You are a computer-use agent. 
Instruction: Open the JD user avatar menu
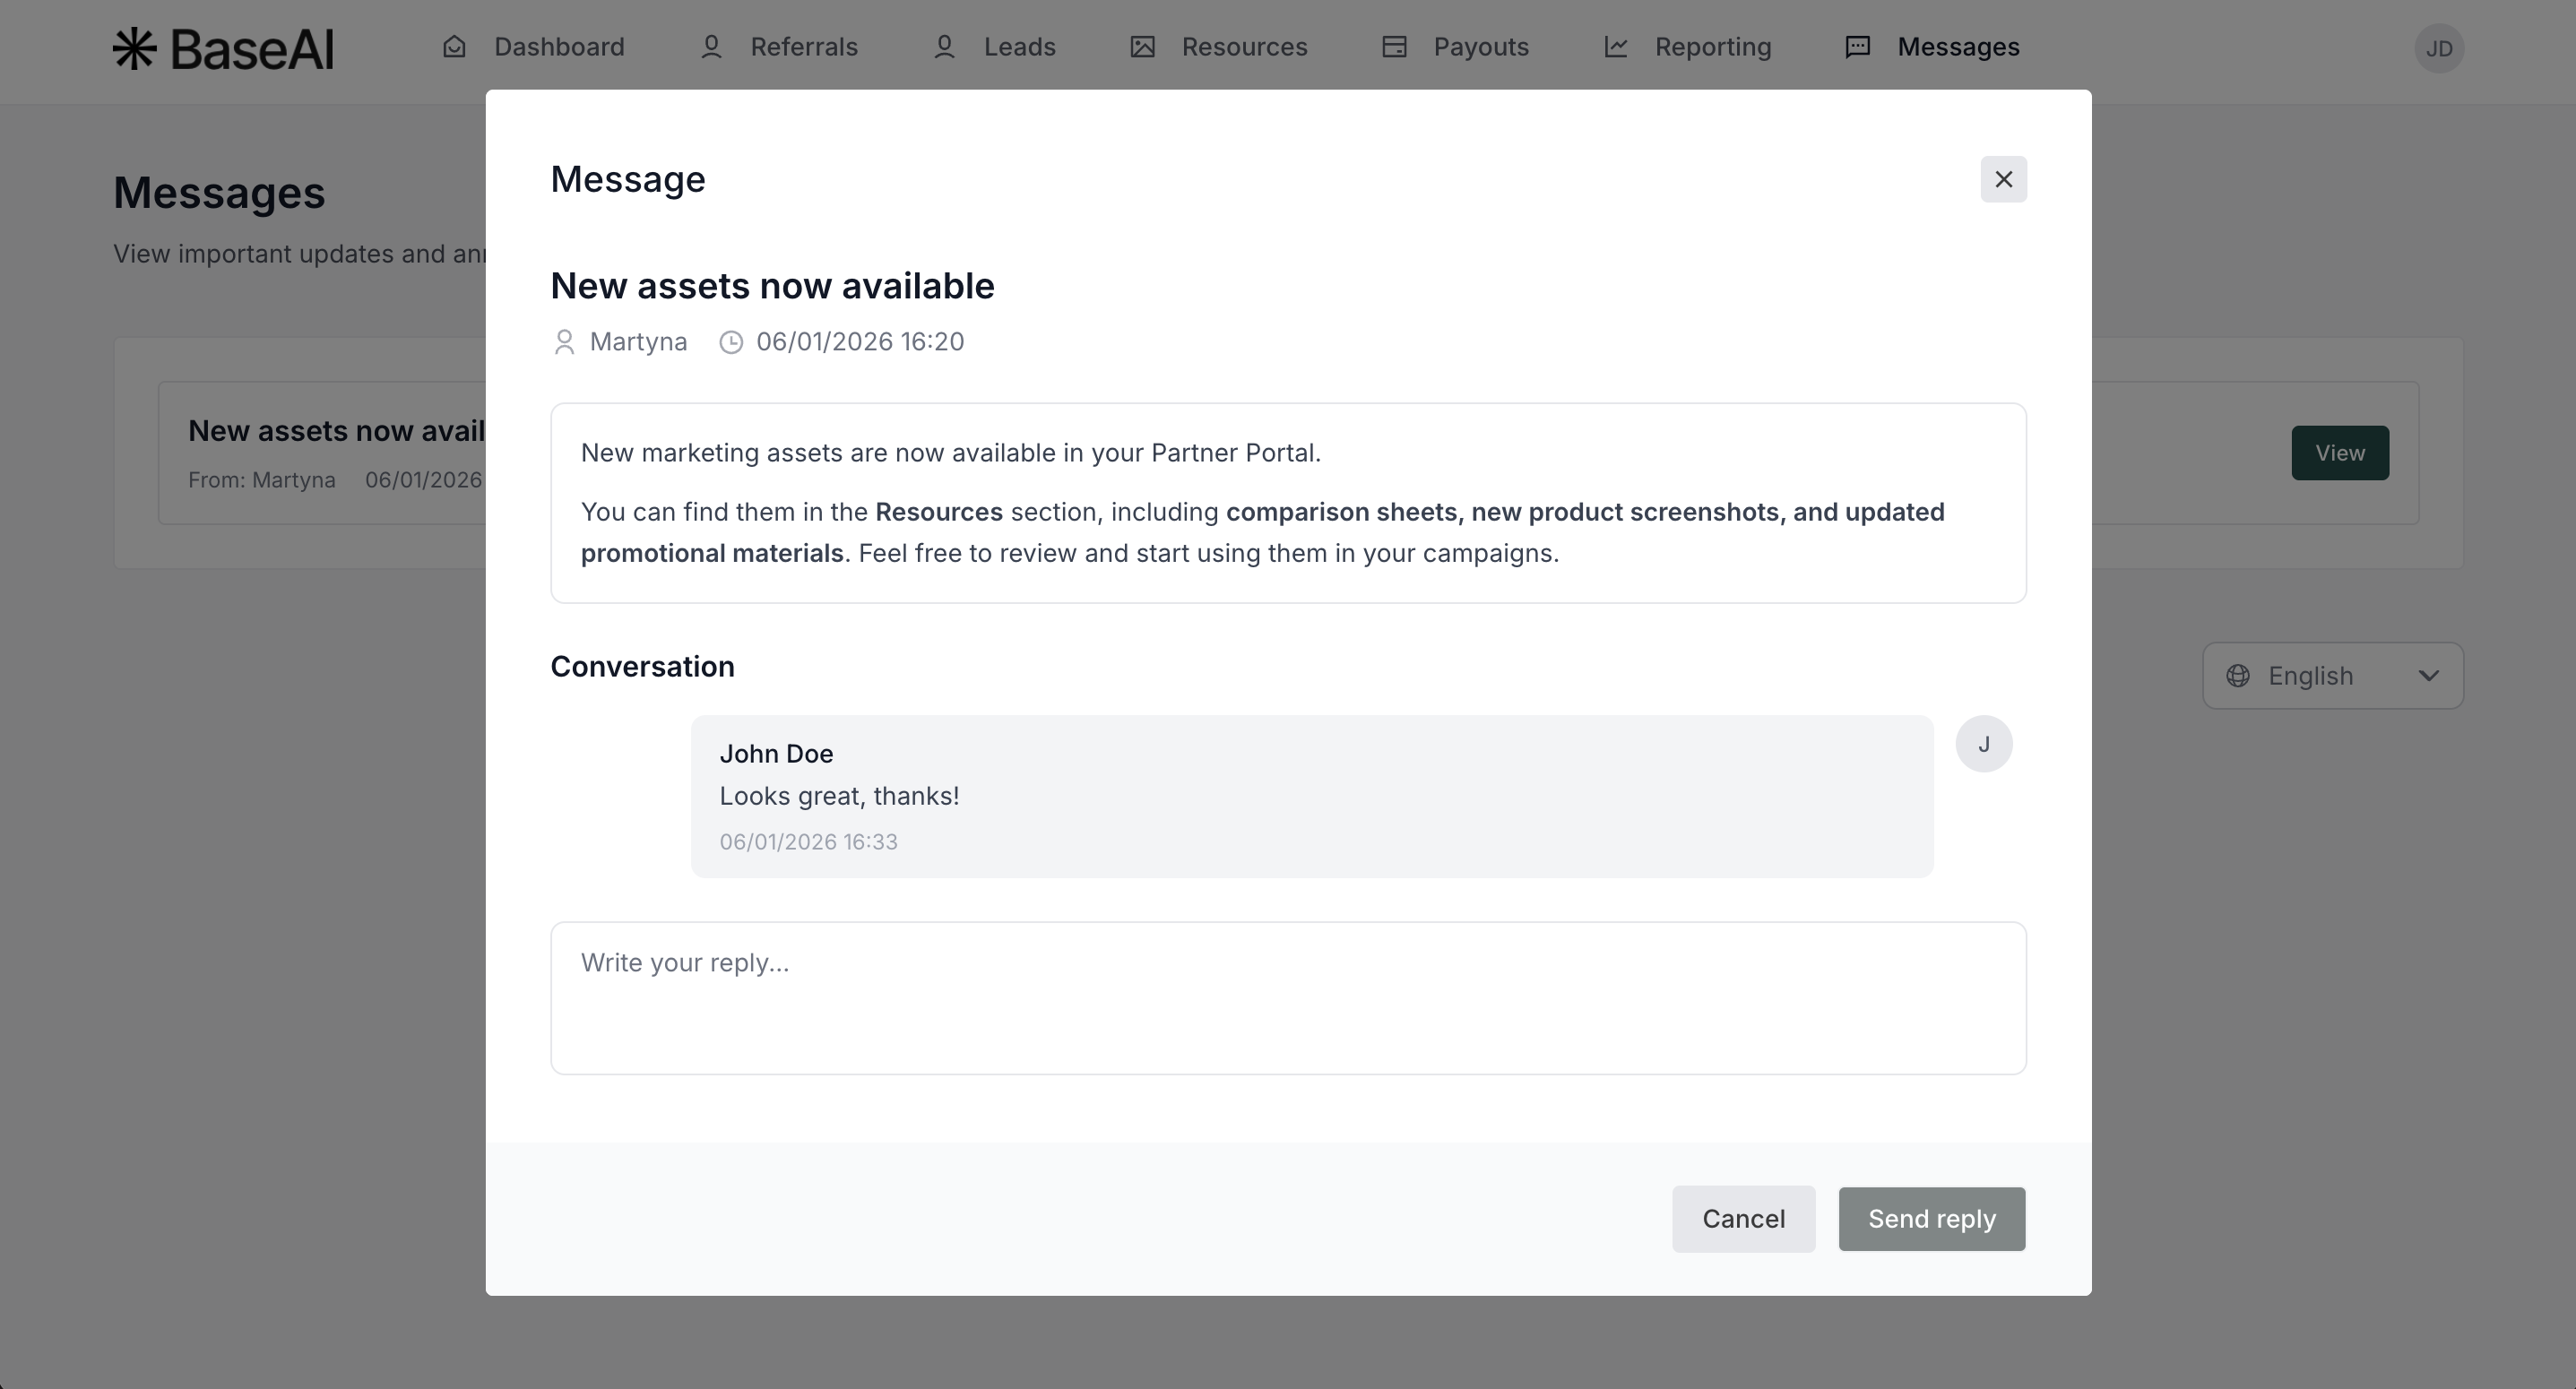[2438, 48]
